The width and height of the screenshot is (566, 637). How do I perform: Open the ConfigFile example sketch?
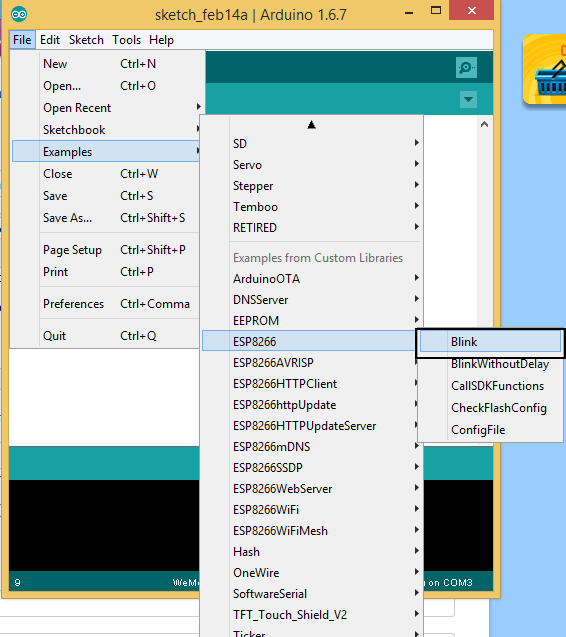click(x=490, y=429)
